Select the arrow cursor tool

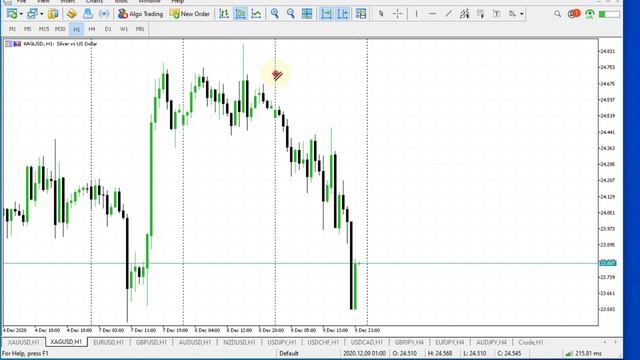coord(381,14)
